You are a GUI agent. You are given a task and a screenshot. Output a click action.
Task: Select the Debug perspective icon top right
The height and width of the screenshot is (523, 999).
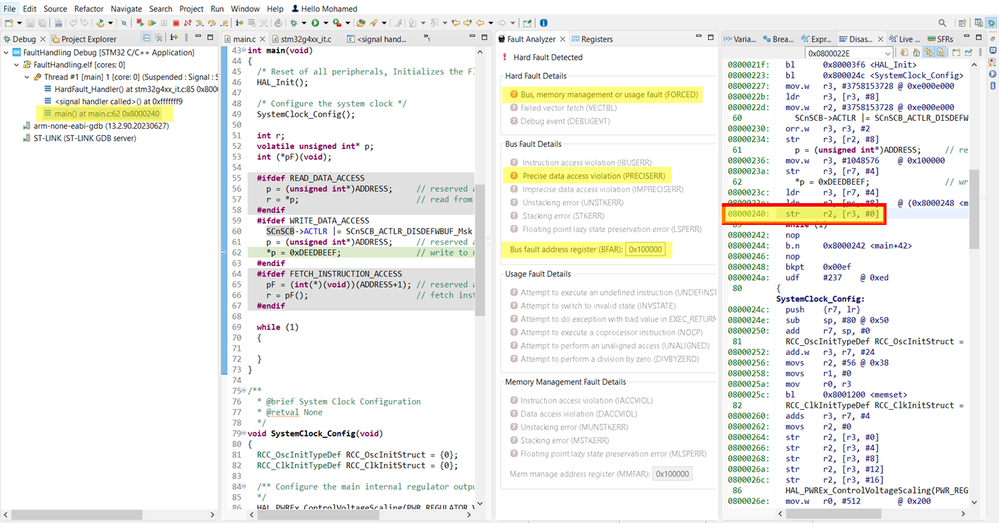tap(990, 23)
